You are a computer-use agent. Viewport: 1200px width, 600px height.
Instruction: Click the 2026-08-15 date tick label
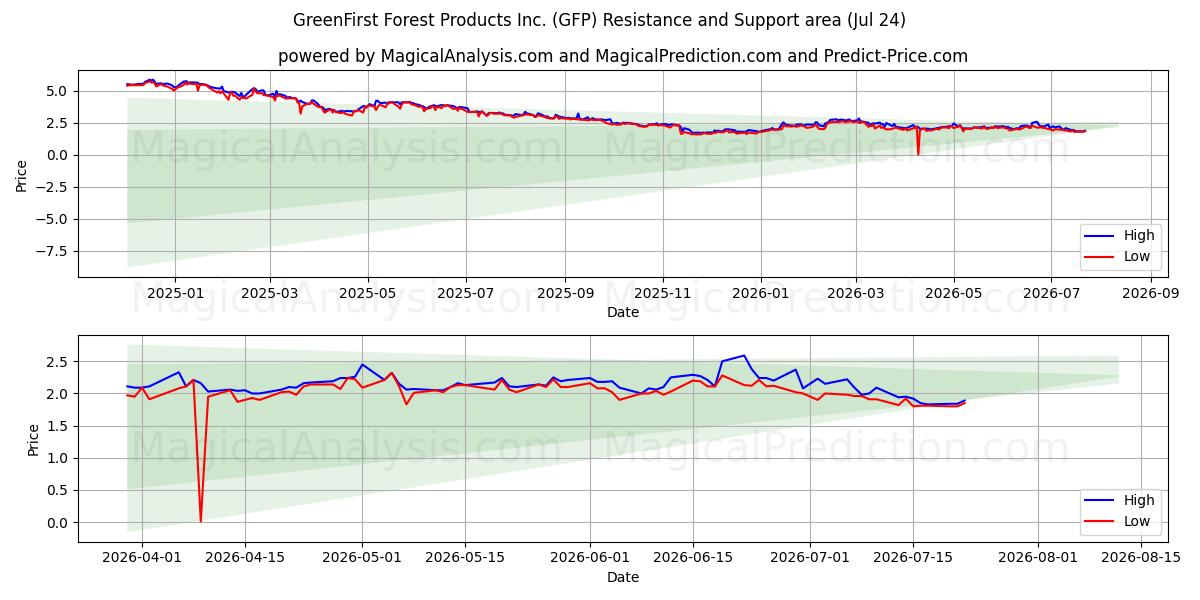point(1141,559)
